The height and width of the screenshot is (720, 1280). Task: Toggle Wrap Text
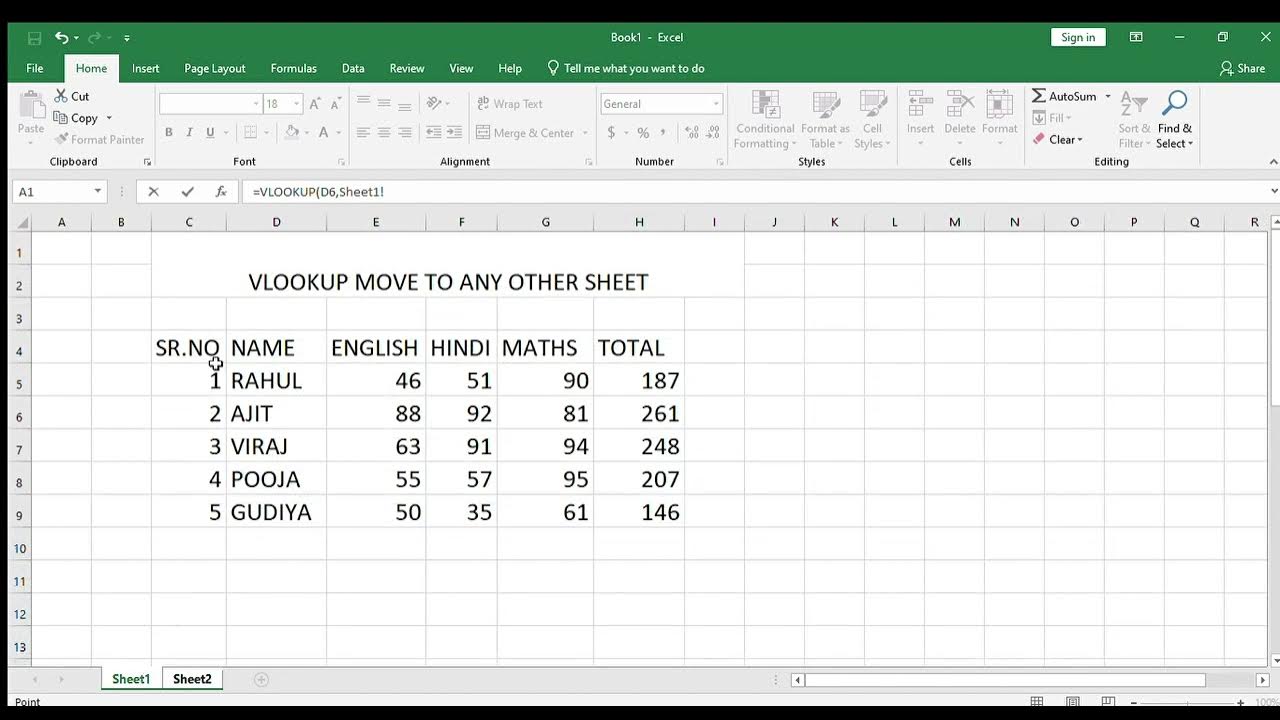tap(510, 104)
